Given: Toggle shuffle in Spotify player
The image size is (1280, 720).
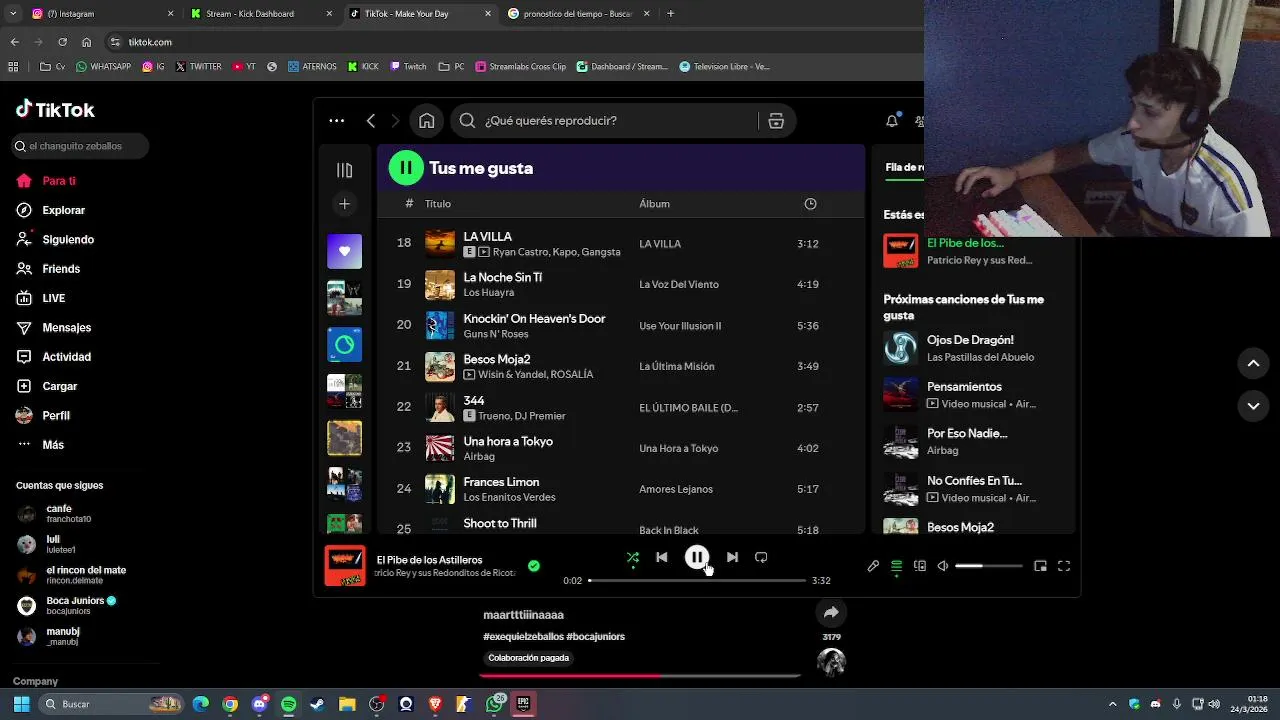Looking at the screenshot, I should tap(633, 558).
